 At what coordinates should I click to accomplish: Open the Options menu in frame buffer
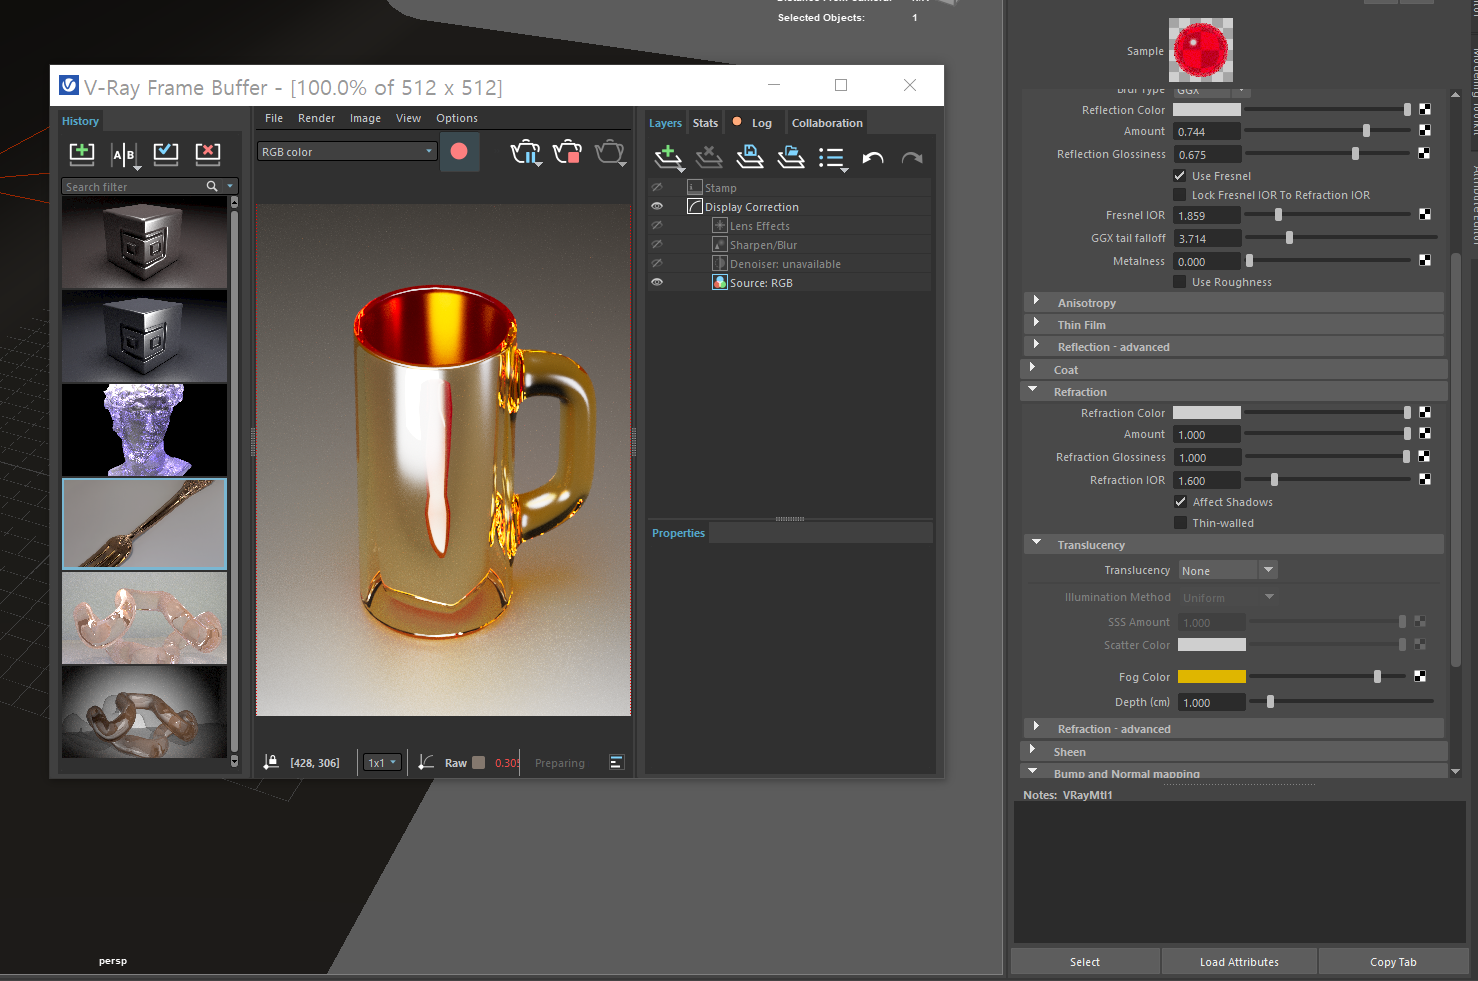pyautogui.click(x=457, y=118)
